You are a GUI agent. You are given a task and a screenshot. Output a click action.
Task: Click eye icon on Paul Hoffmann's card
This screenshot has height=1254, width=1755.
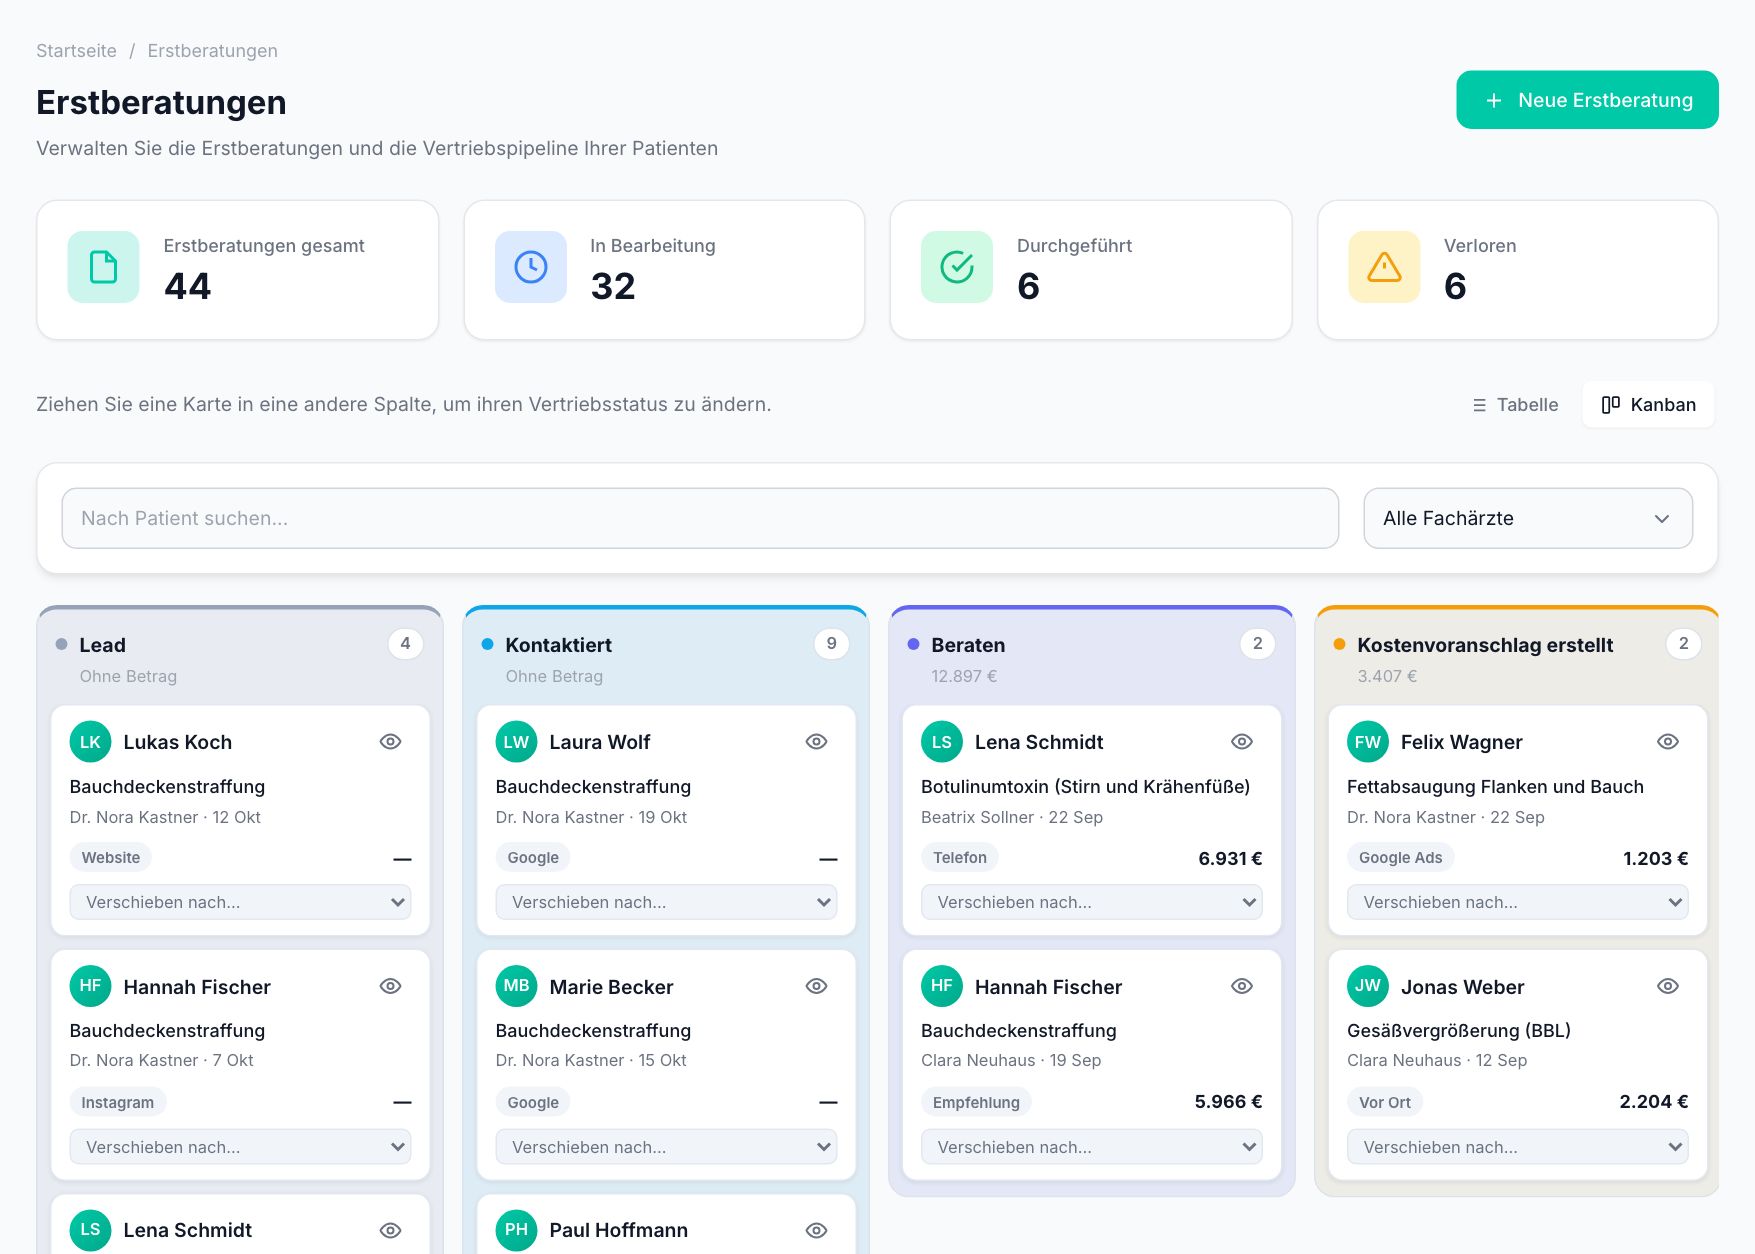point(816,1231)
